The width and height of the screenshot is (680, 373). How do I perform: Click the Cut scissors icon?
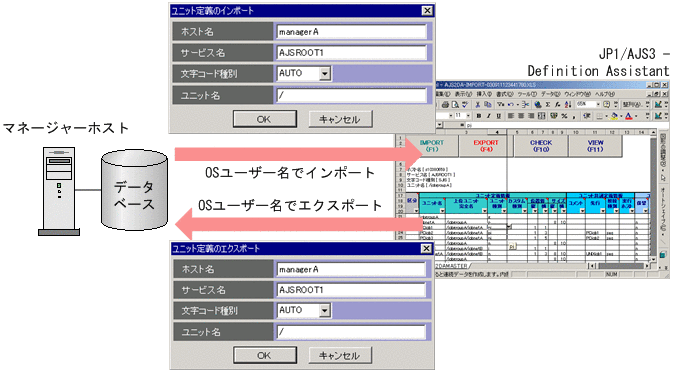(477, 105)
